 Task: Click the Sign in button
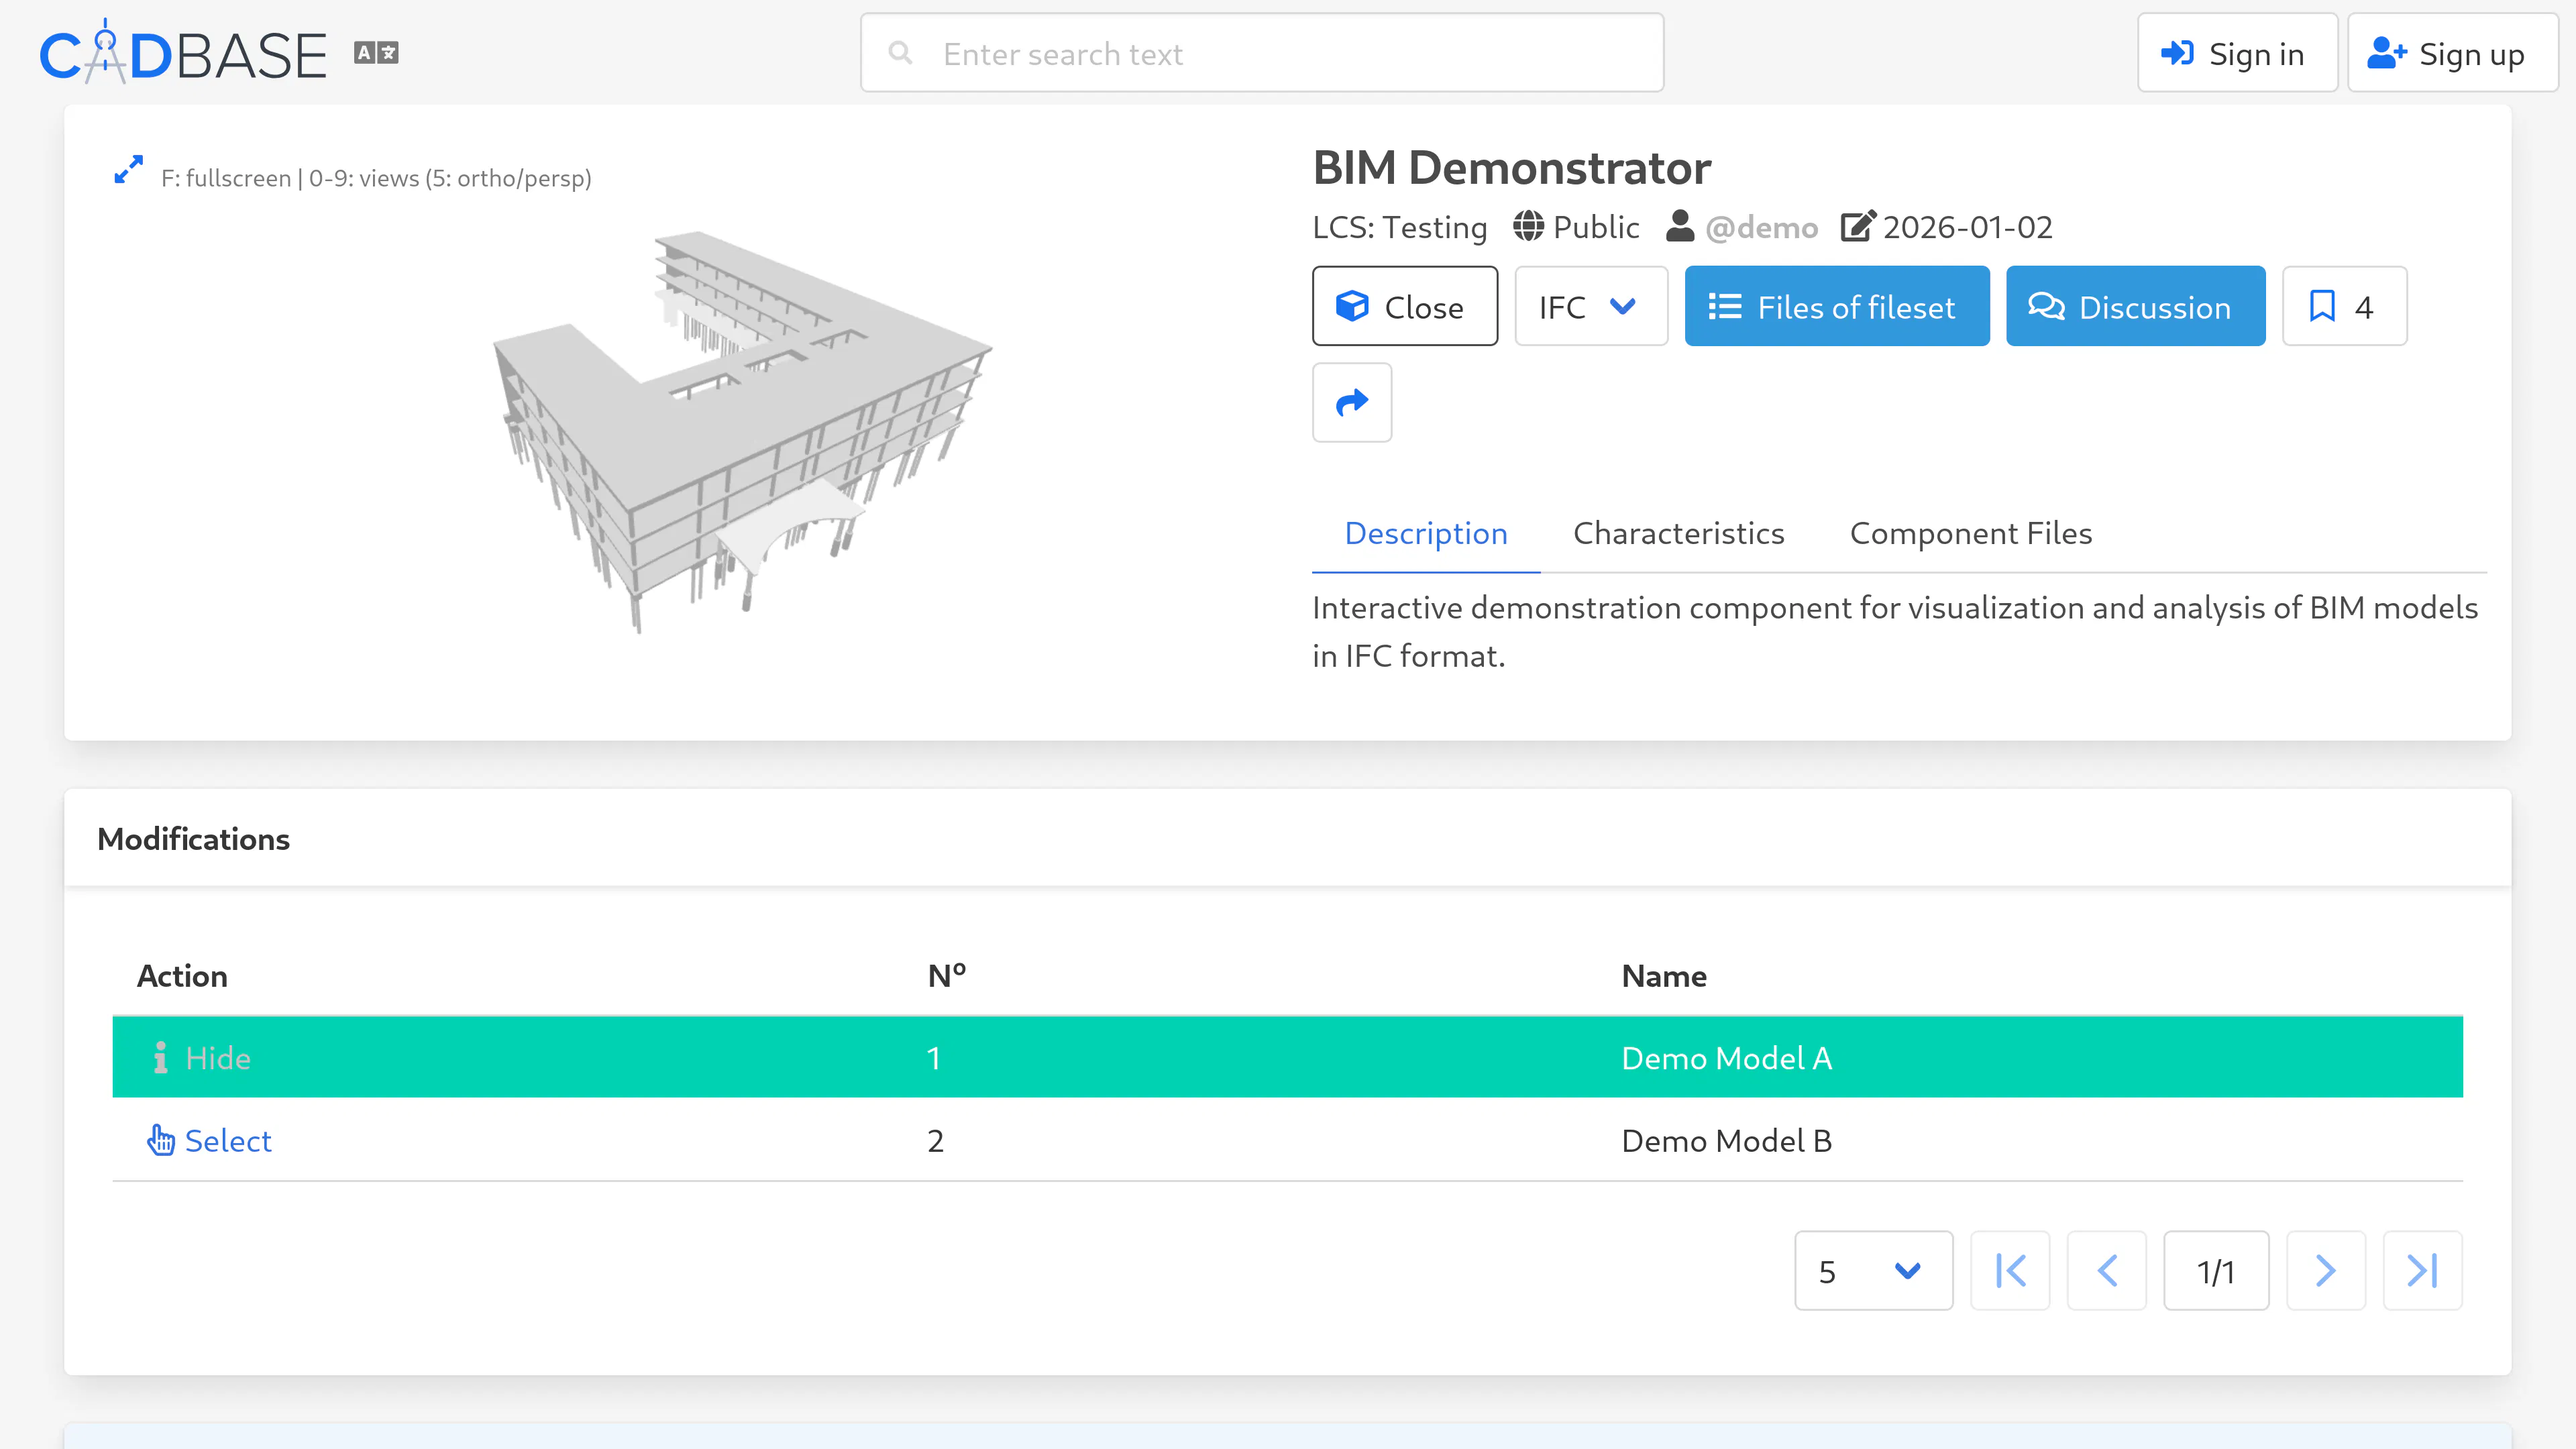2237,53
